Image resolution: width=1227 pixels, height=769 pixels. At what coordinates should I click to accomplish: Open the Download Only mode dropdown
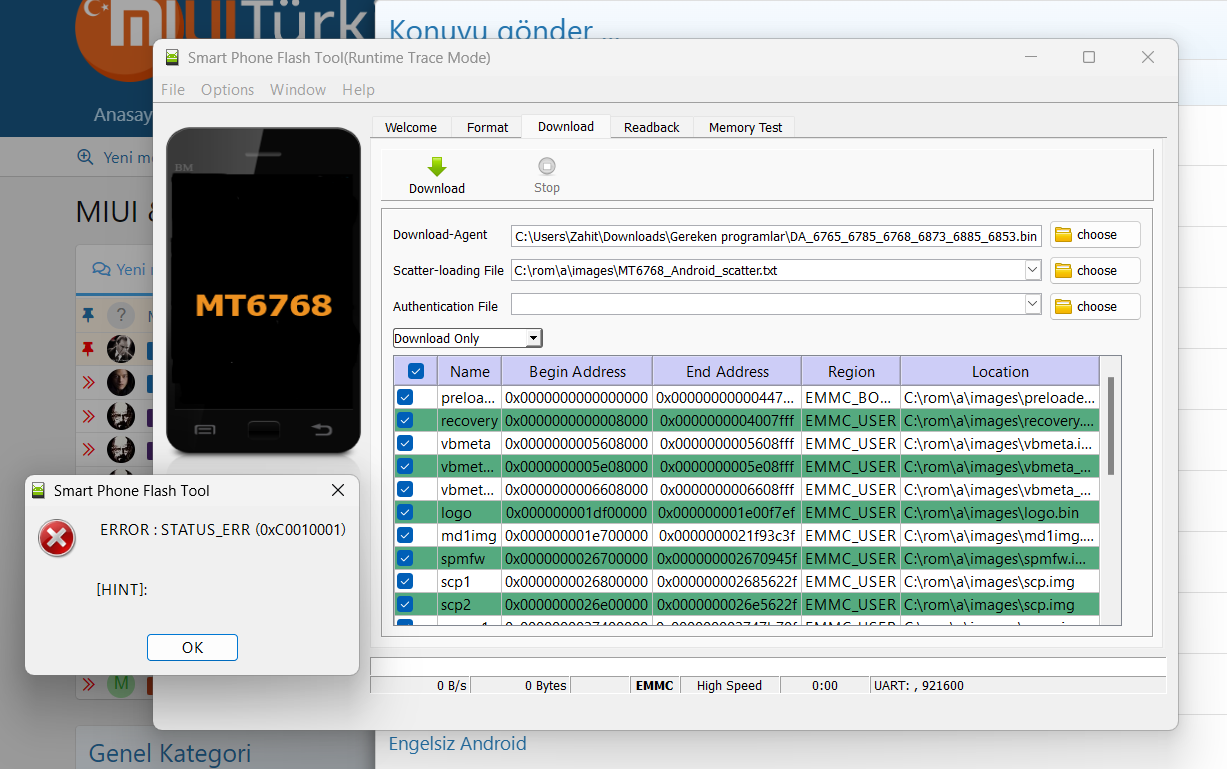coord(467,338)
